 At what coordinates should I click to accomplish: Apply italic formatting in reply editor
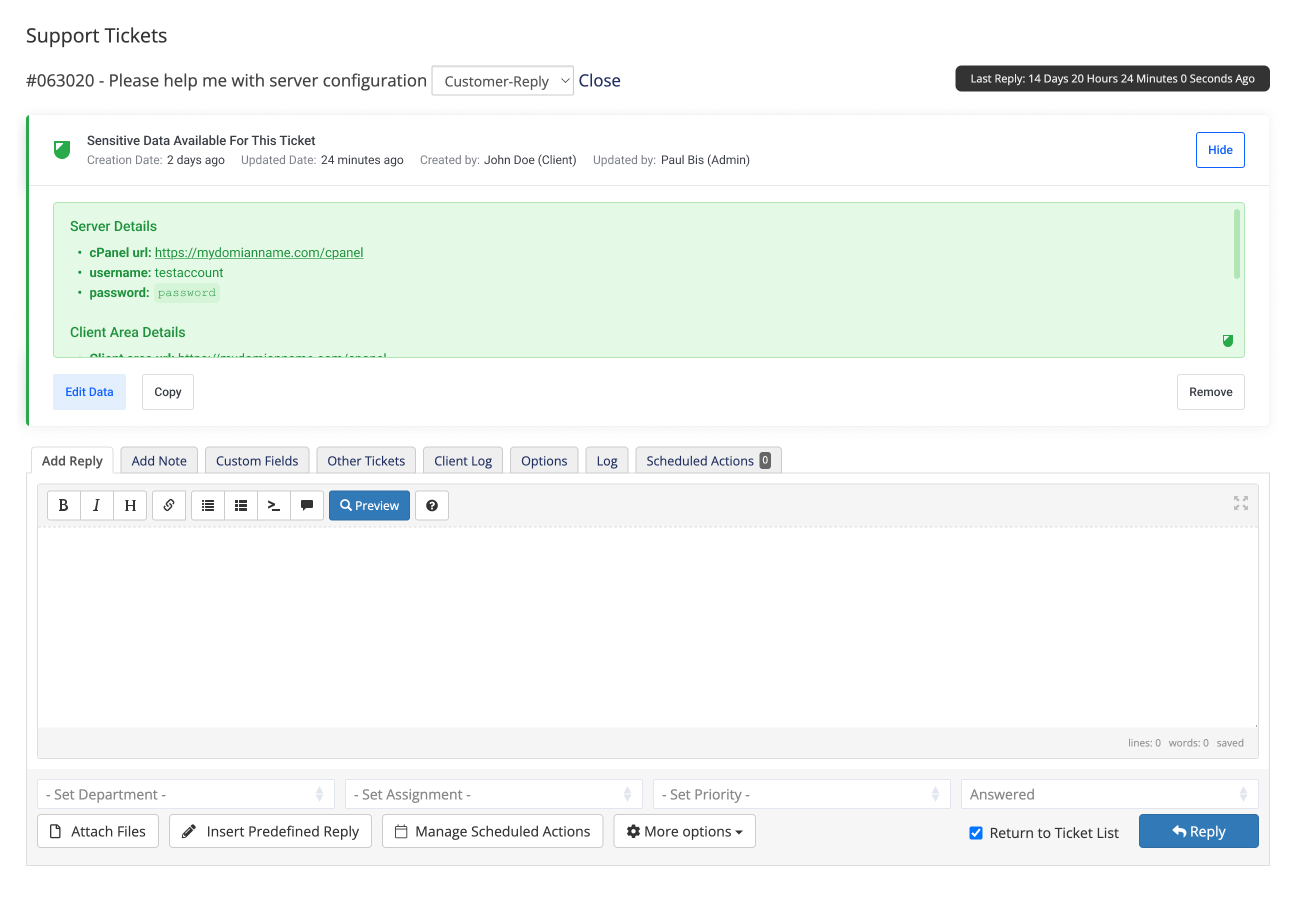97,506
